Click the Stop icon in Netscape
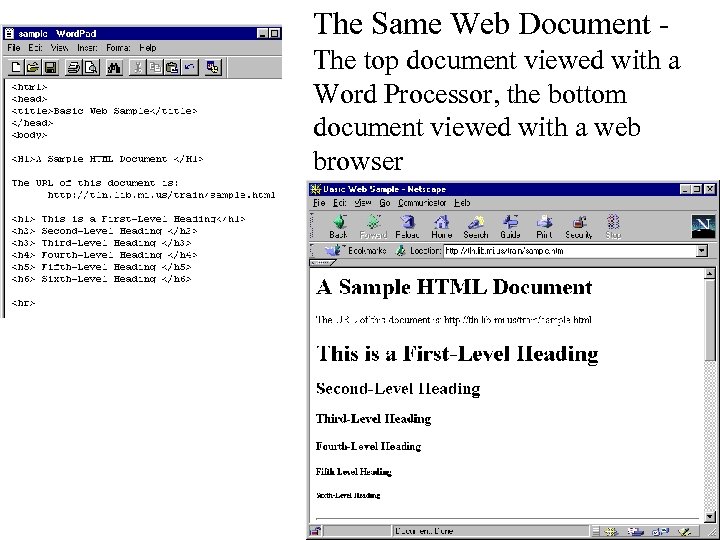 point(613,227)
